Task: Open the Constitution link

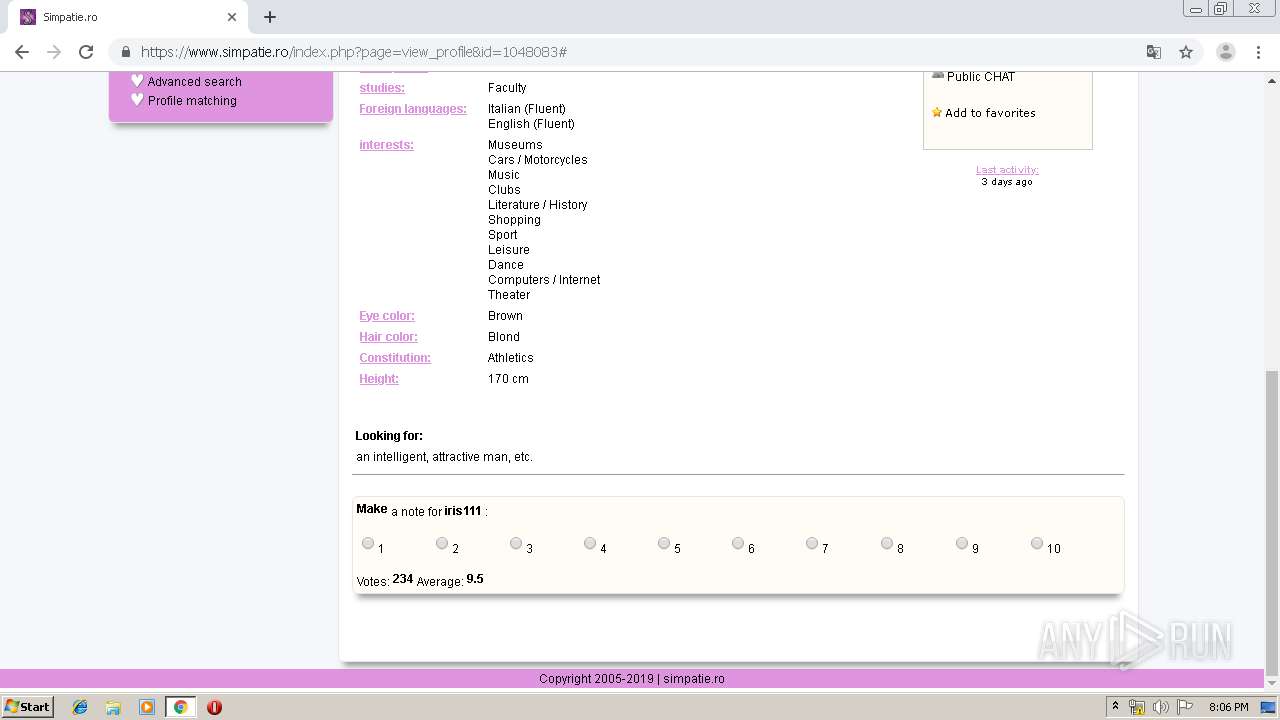Action: tap(395, 358)
